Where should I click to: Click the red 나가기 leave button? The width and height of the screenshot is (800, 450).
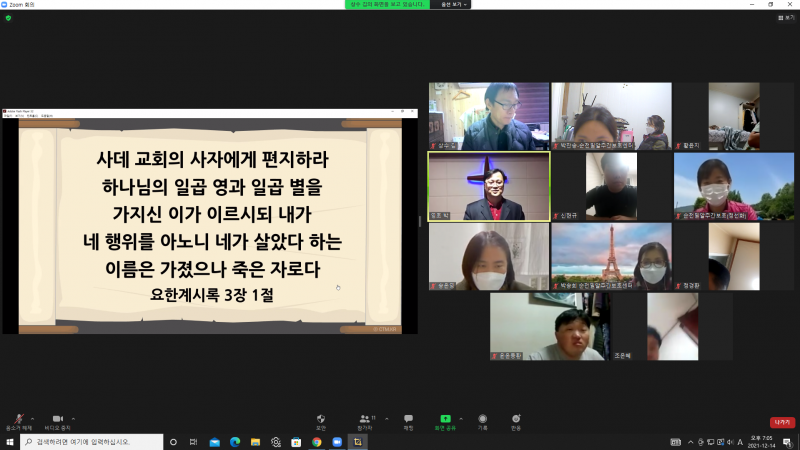782,422
